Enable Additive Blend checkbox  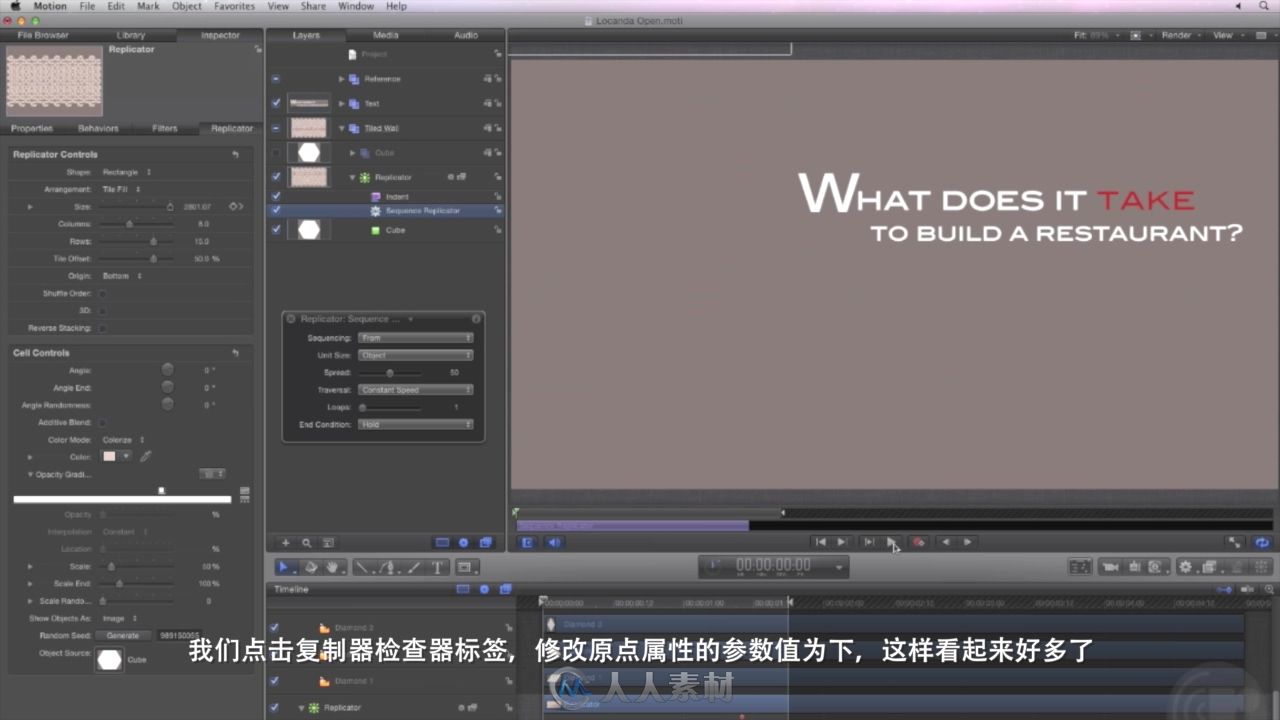102,423
